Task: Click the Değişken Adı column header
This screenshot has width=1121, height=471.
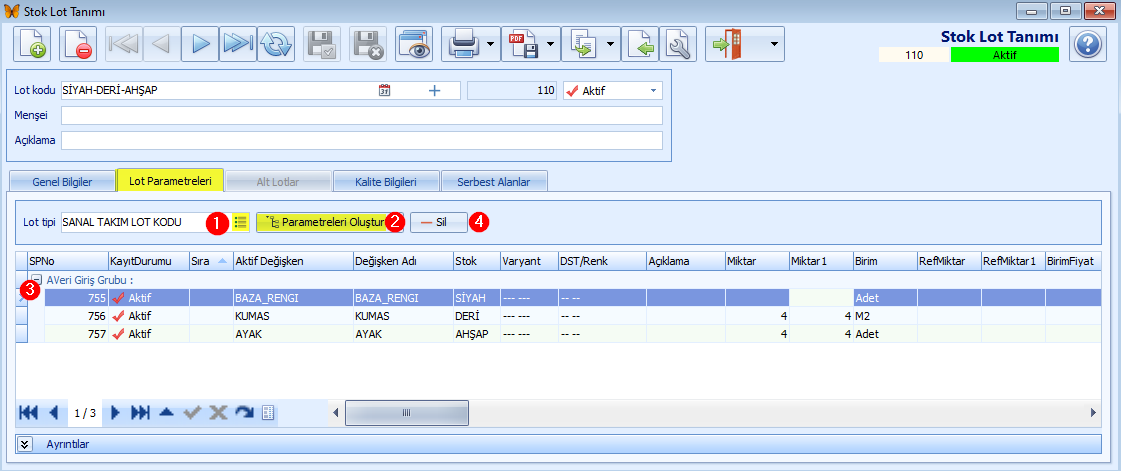Action: [x=403, y=261]
